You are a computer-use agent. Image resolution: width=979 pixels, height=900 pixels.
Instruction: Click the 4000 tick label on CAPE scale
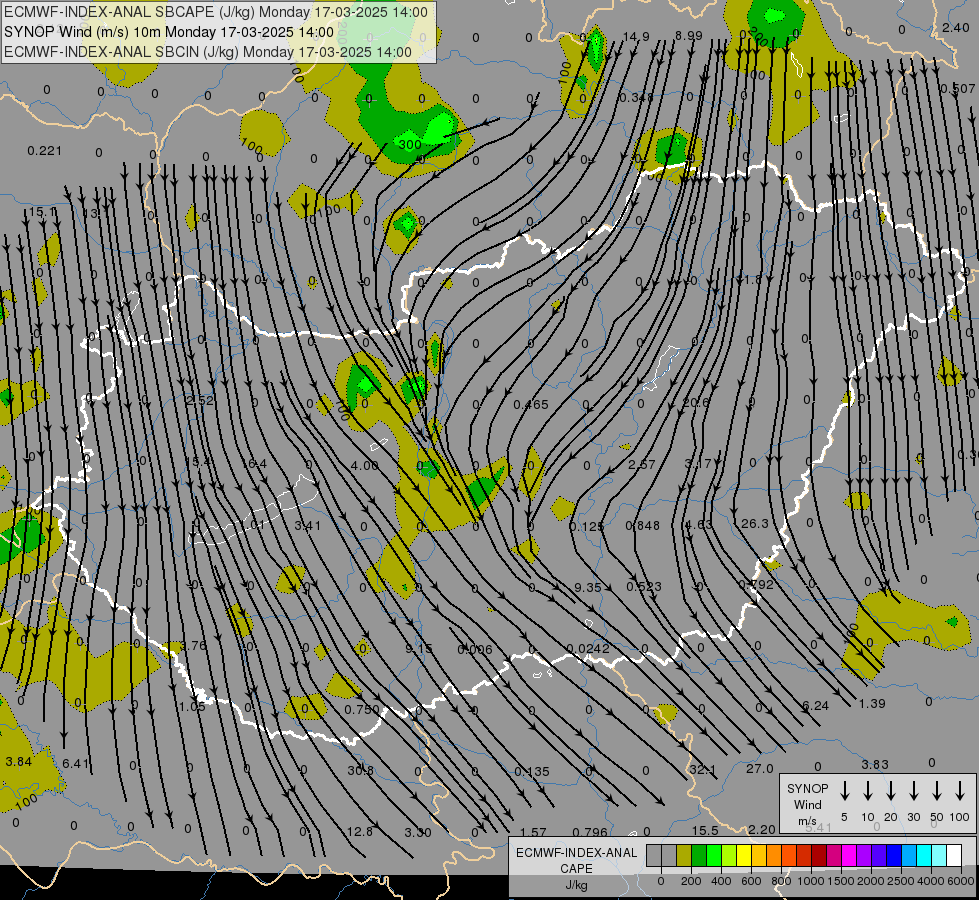(931, 881)
